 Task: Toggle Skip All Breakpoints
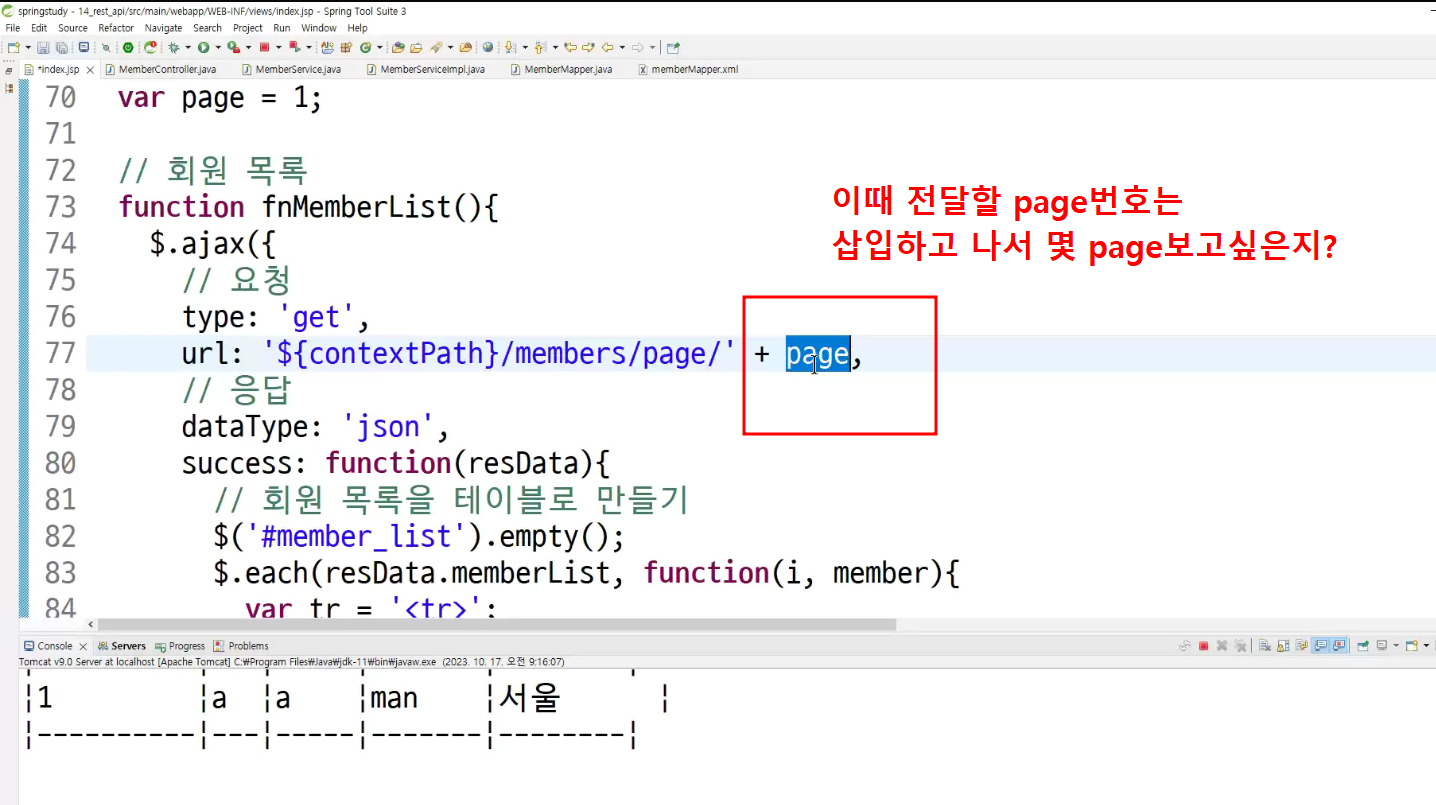[x=106, y=47]
